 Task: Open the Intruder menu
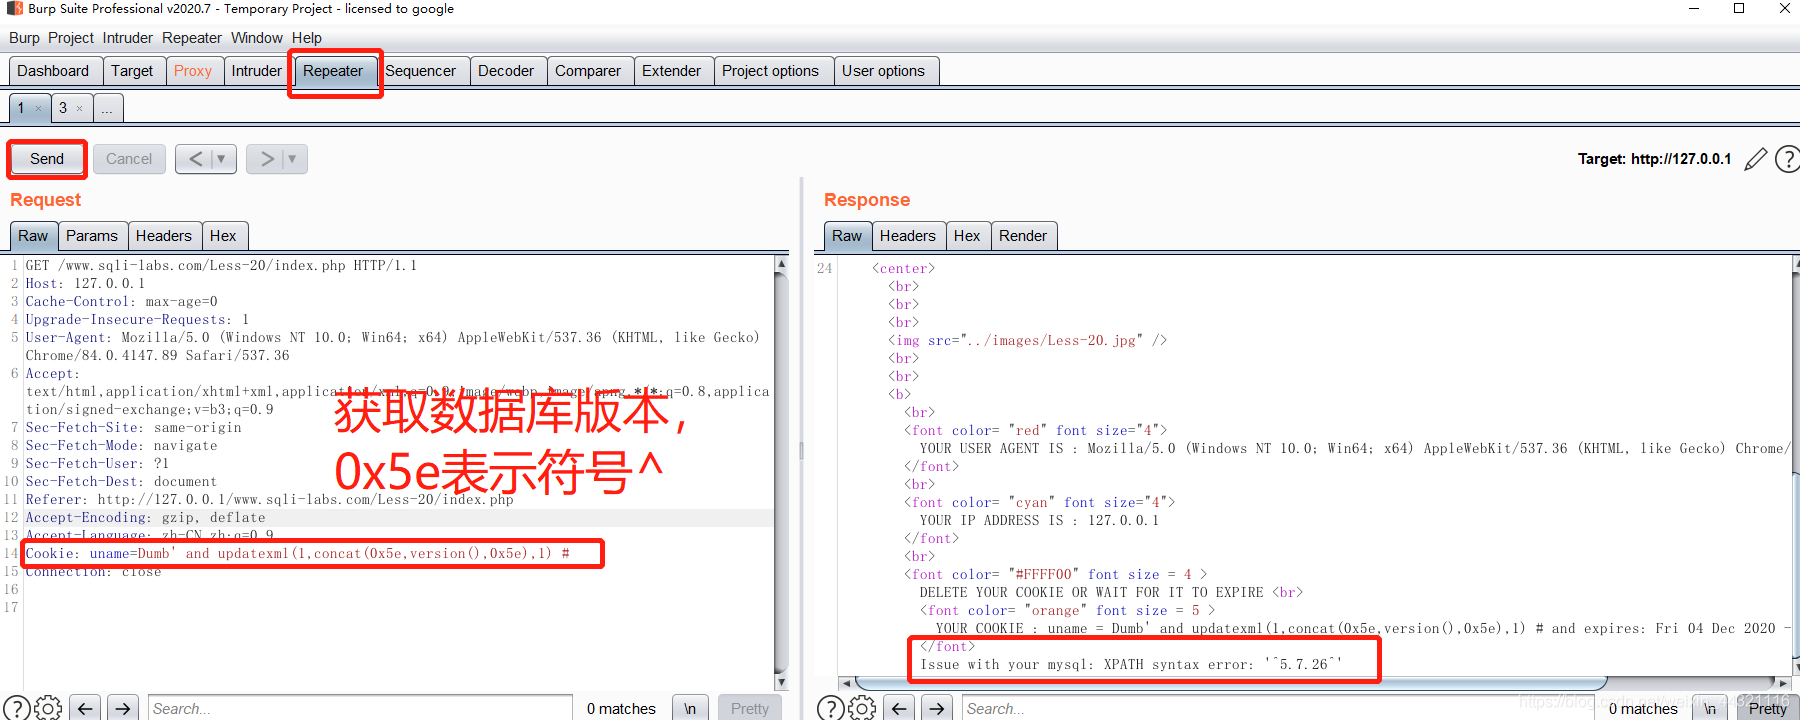click(x=128, y=38)
